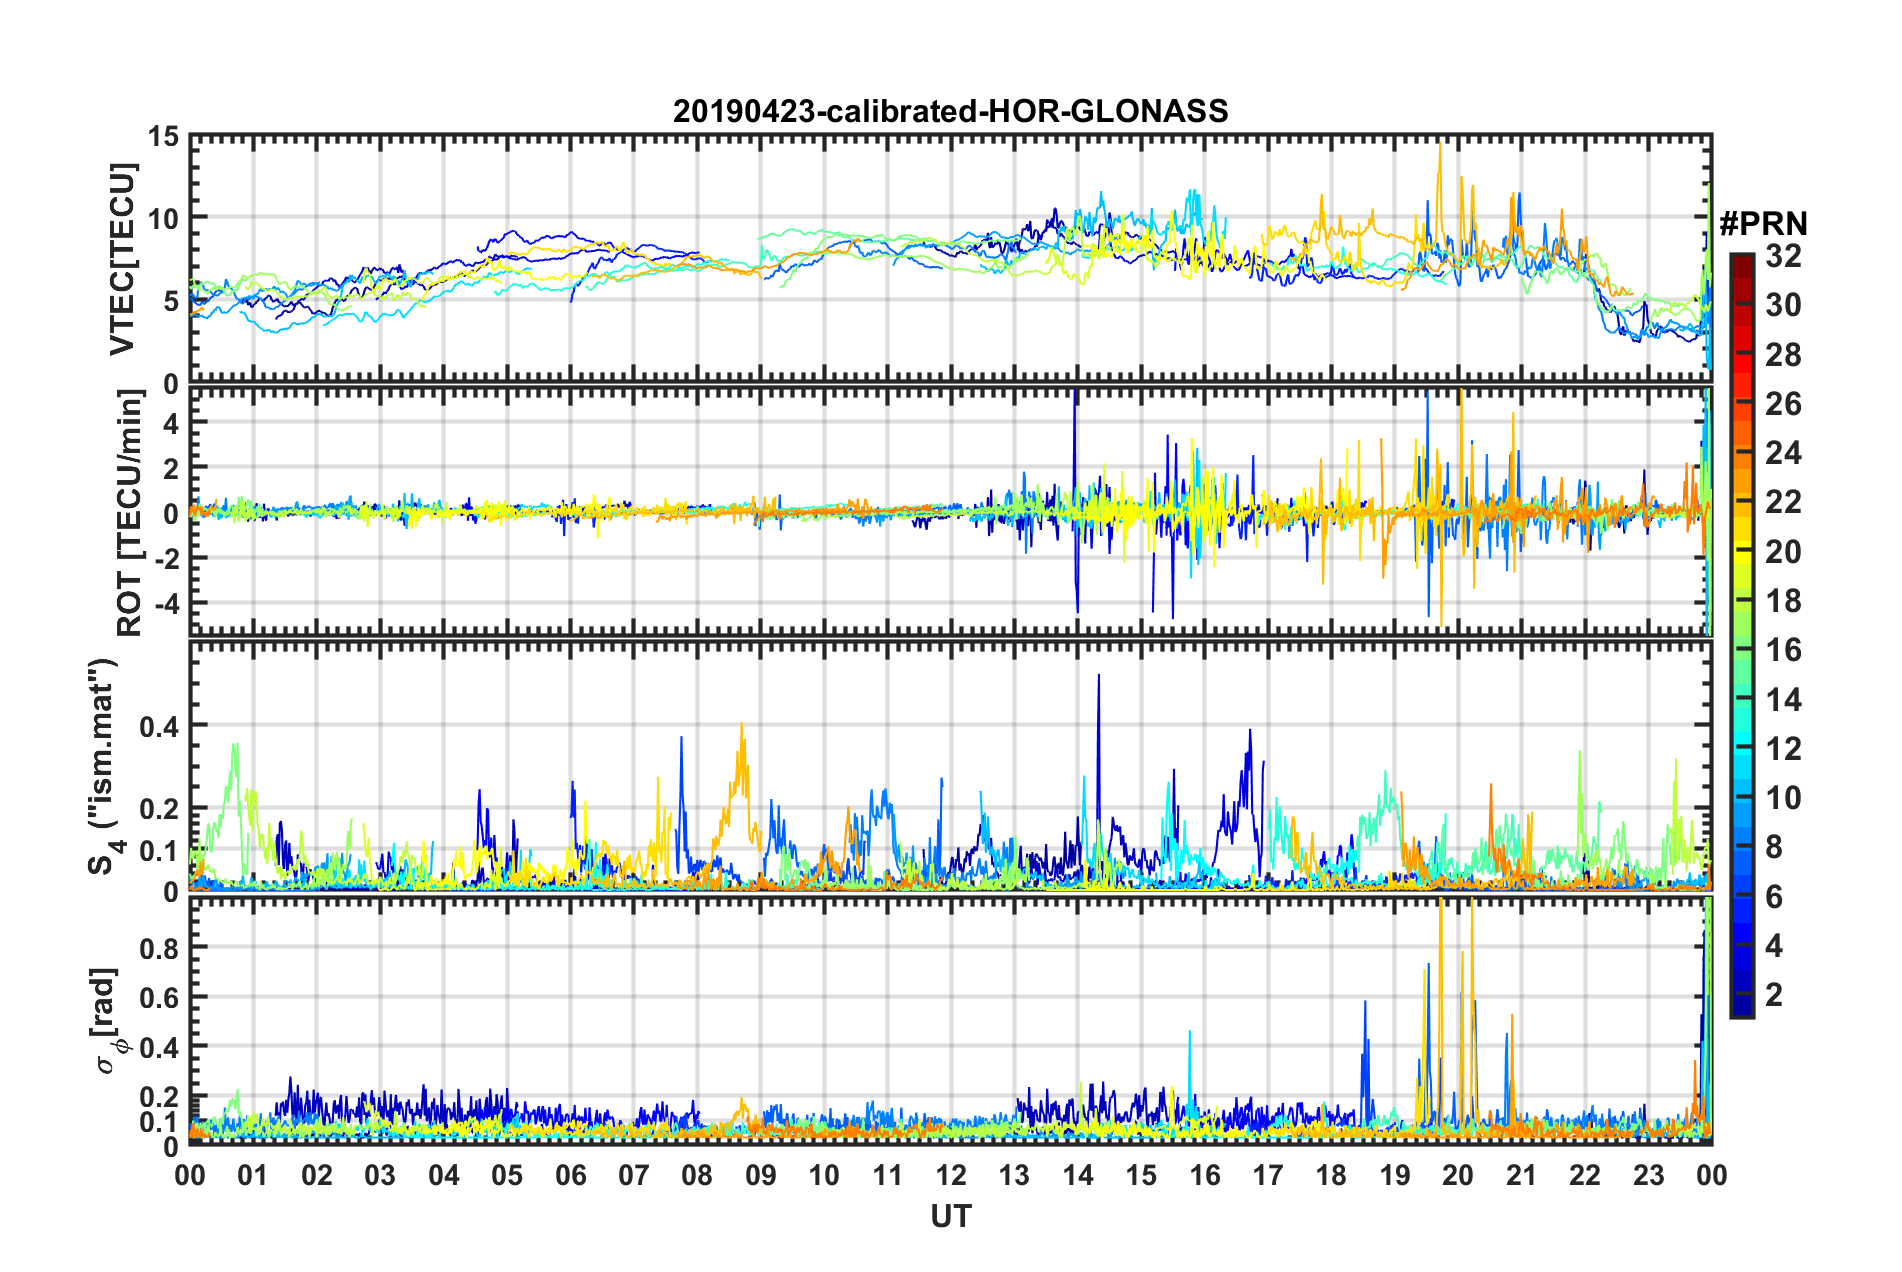Screen dimensions: 1902x1272
Task: Click the 18 tick on the UT axis
Action: tap(1331, 1175)
